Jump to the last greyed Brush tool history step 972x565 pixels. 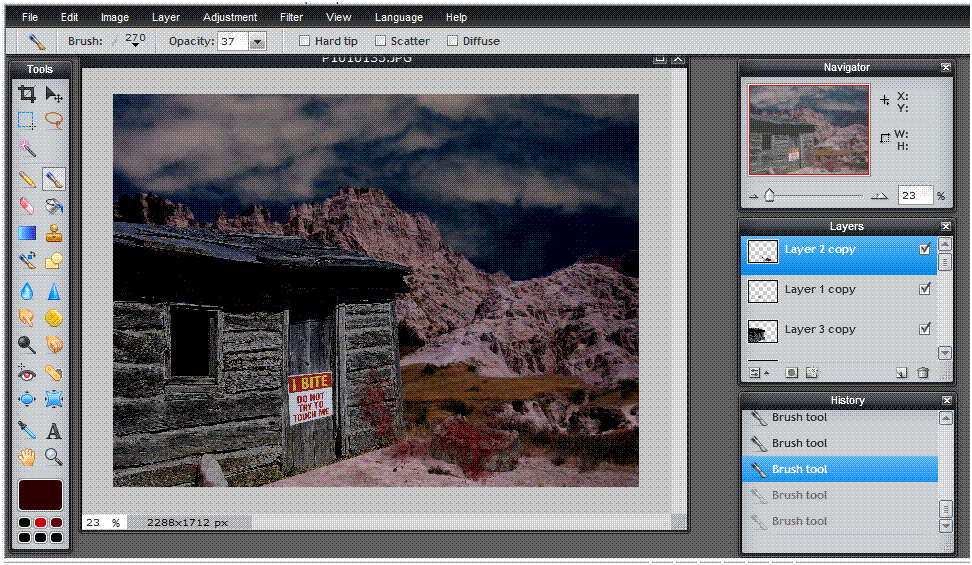coord(799,521)
